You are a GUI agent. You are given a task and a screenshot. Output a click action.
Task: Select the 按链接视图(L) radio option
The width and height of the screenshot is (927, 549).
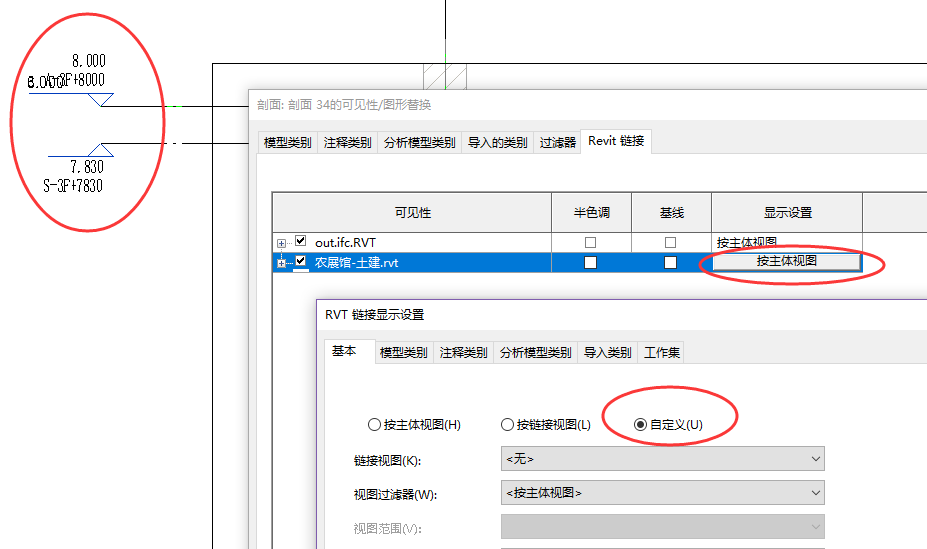click(545, 424)
